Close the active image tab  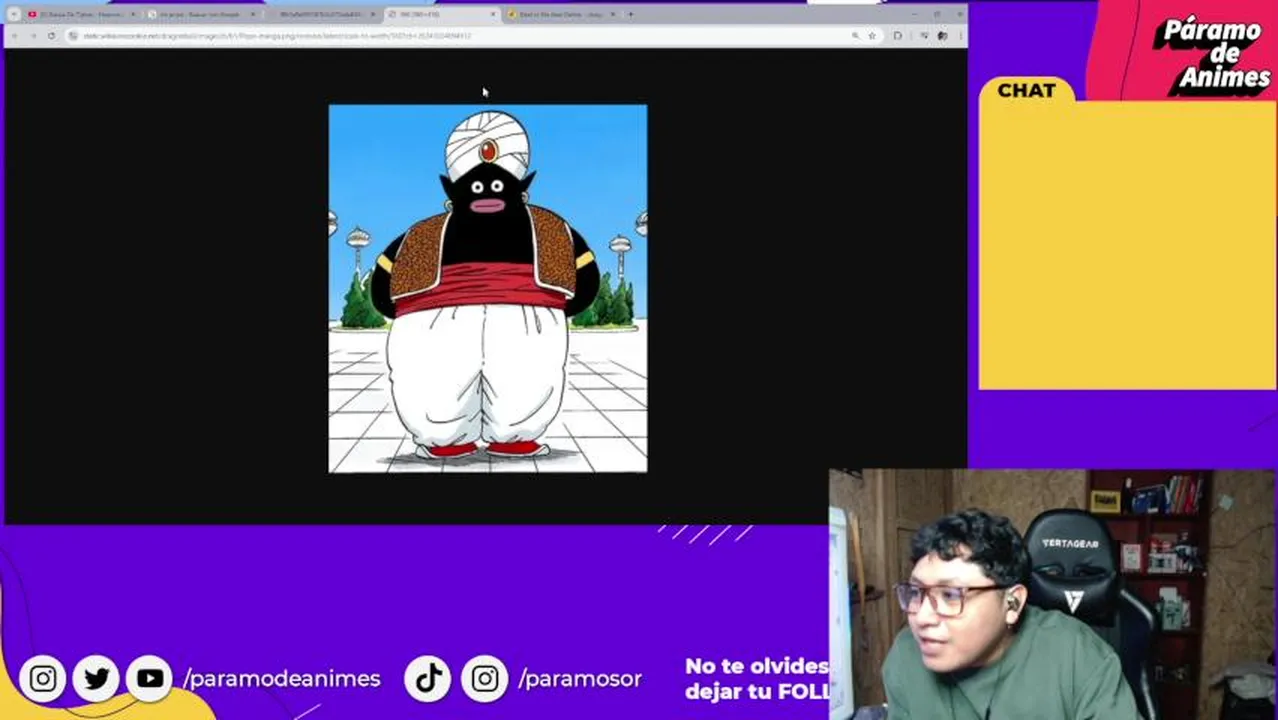coord(493,15)
